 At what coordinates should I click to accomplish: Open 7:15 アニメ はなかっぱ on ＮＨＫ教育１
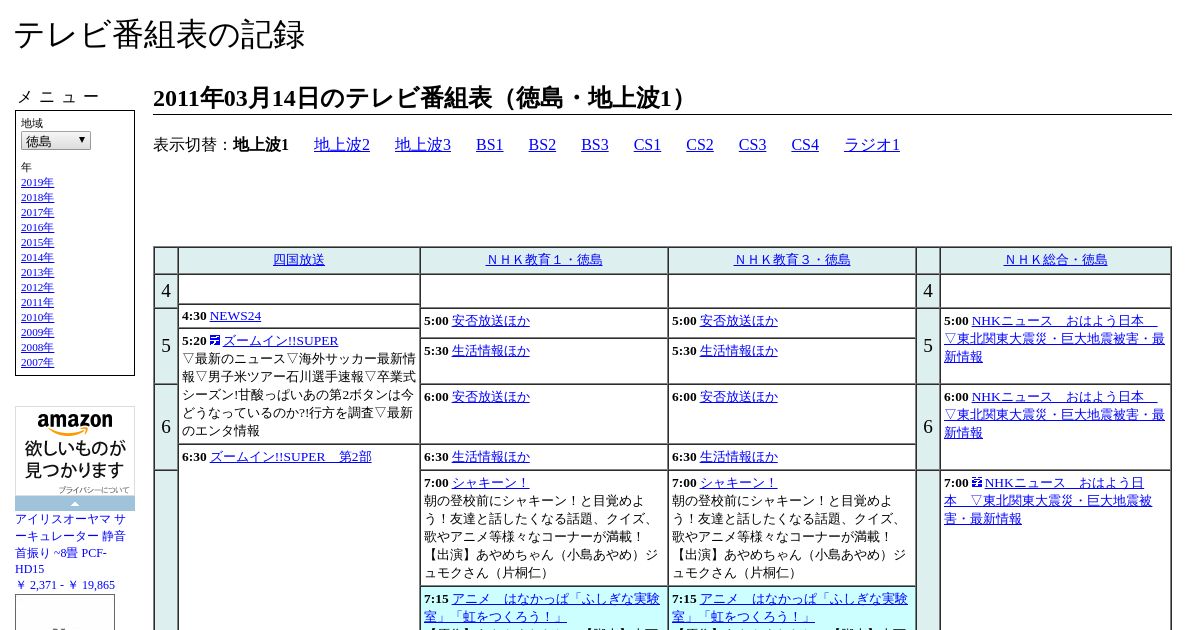pyautogui.click(x=541, y=607)
